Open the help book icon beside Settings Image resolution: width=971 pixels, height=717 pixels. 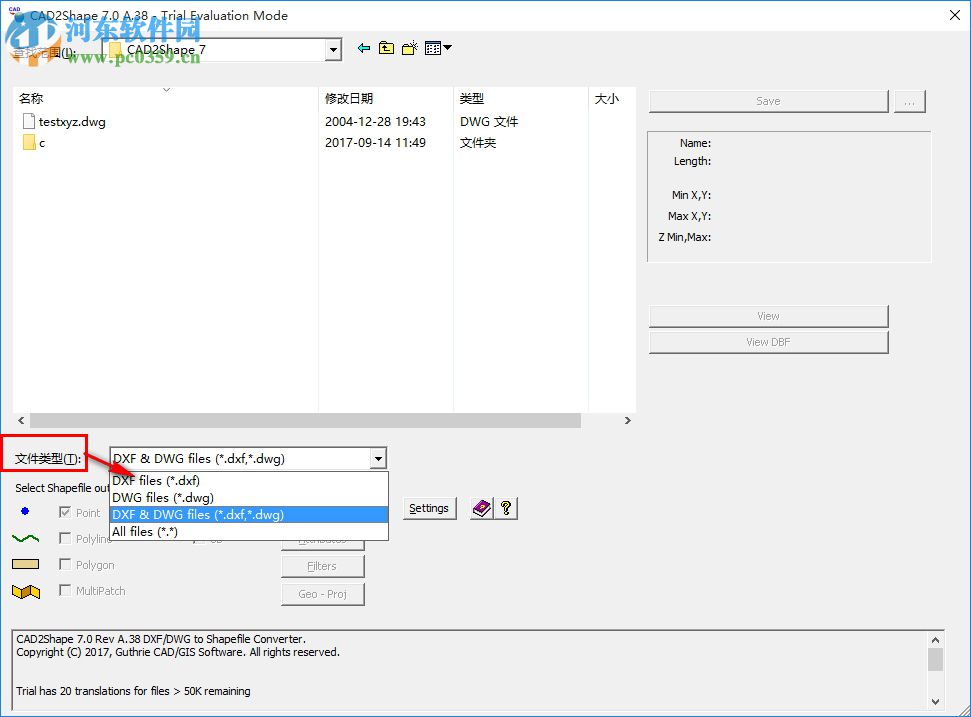[x=481, y=508]
